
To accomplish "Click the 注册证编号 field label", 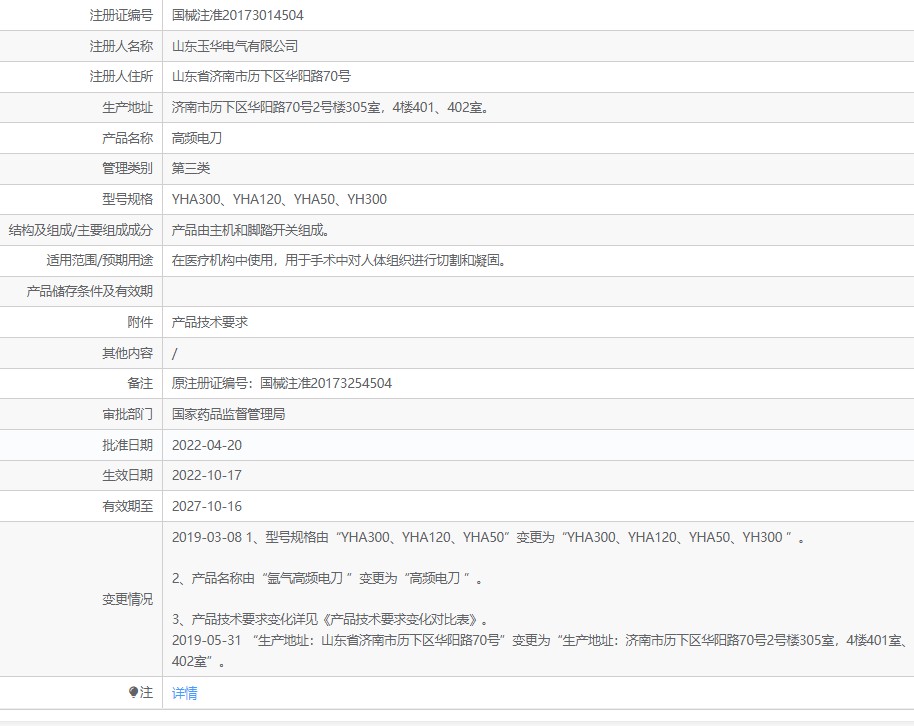I will tap(121, 15).
